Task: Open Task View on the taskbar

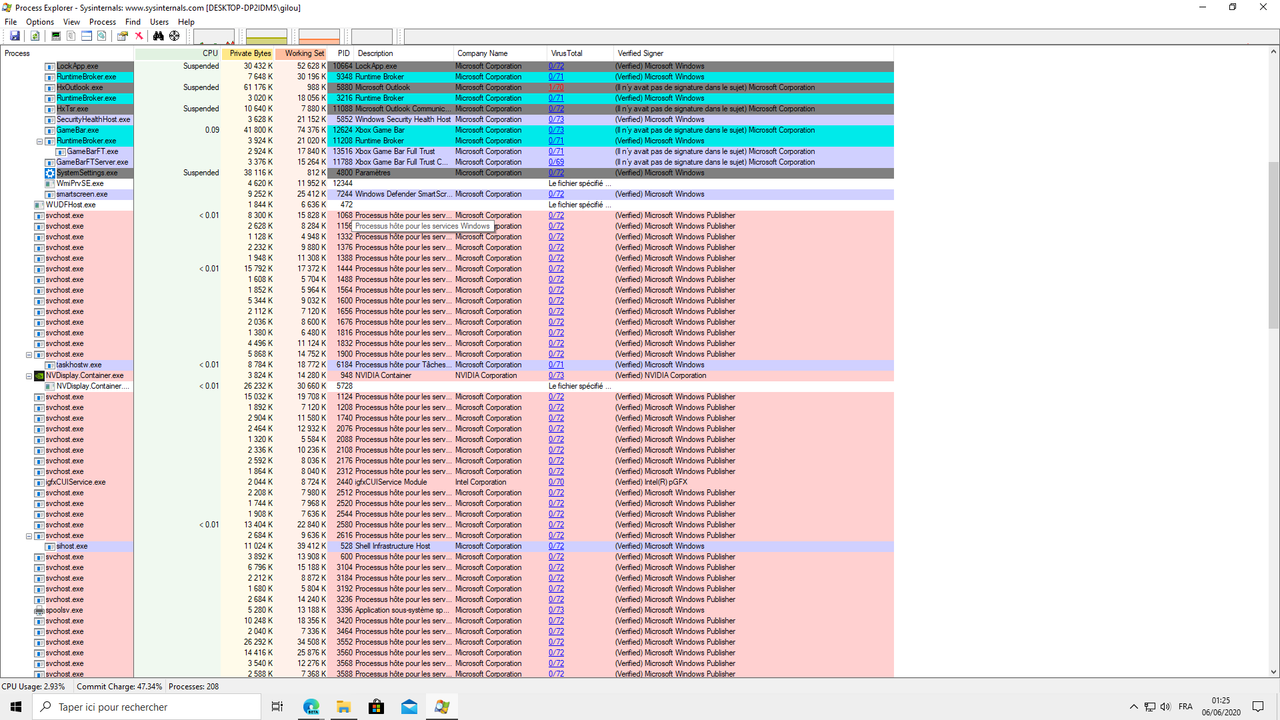Action: tap(278, 707)
